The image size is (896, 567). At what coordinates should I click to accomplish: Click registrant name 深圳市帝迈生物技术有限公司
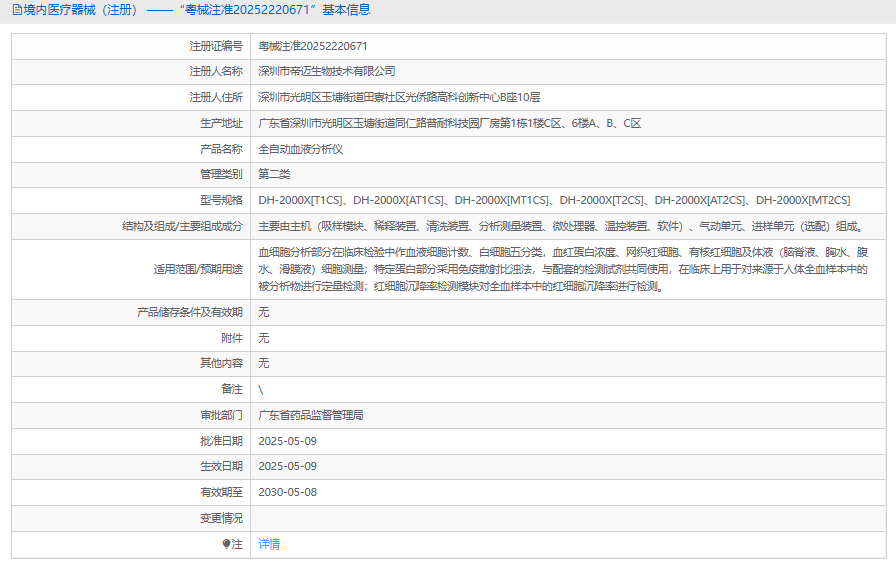point(327,72)
